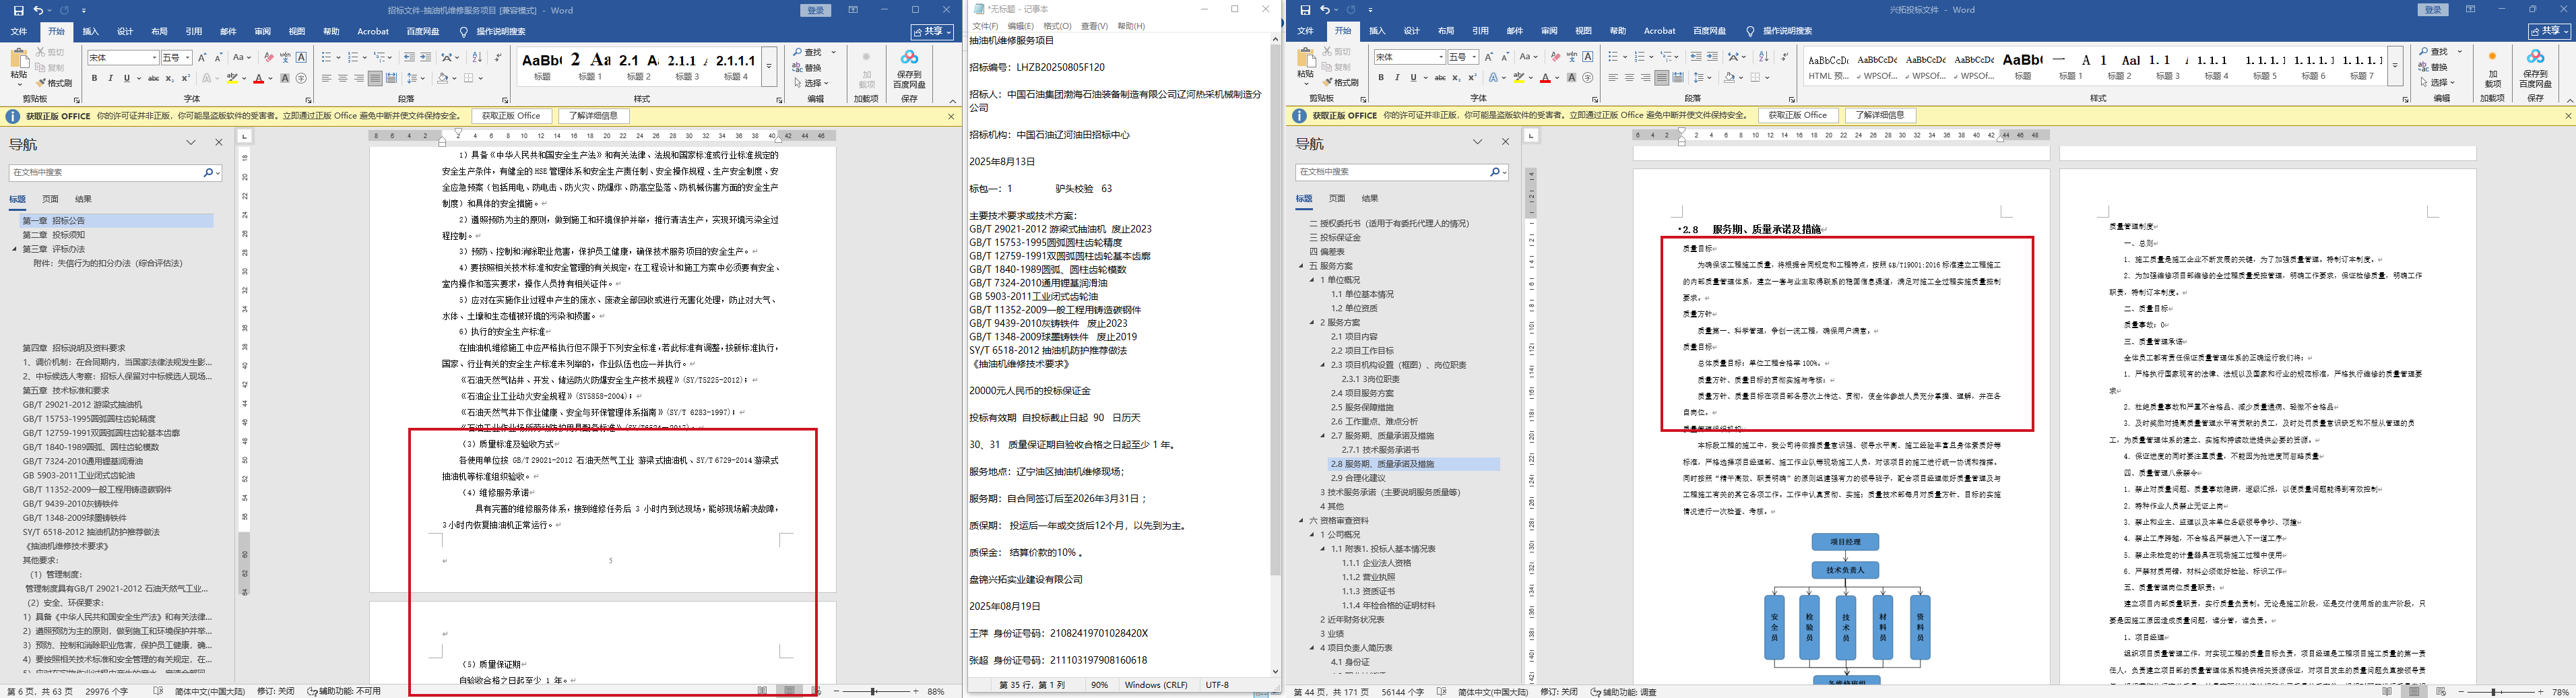Collapse the '五 服务方案' heading in right navigation pane
This screenshot has height=698, width=2576.
pyautogui.click(x=1302, y=266)
